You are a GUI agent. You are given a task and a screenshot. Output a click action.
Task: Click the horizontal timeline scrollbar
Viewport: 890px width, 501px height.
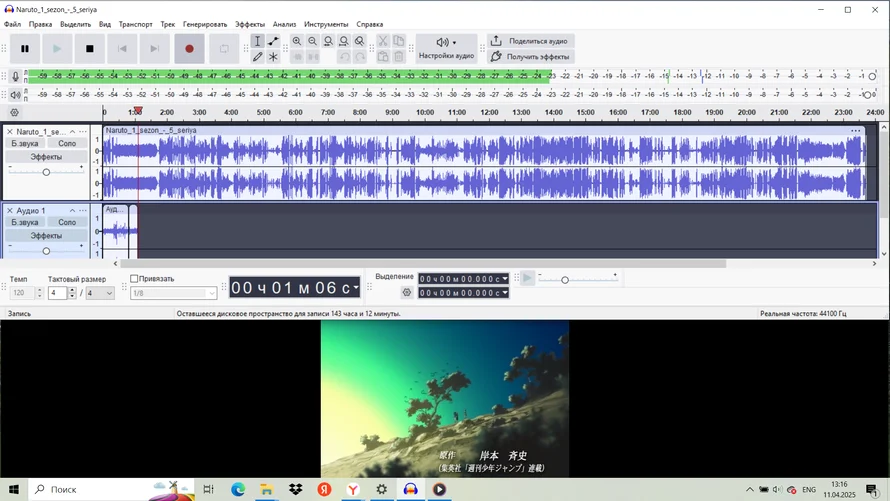click(x=423, y=263)
